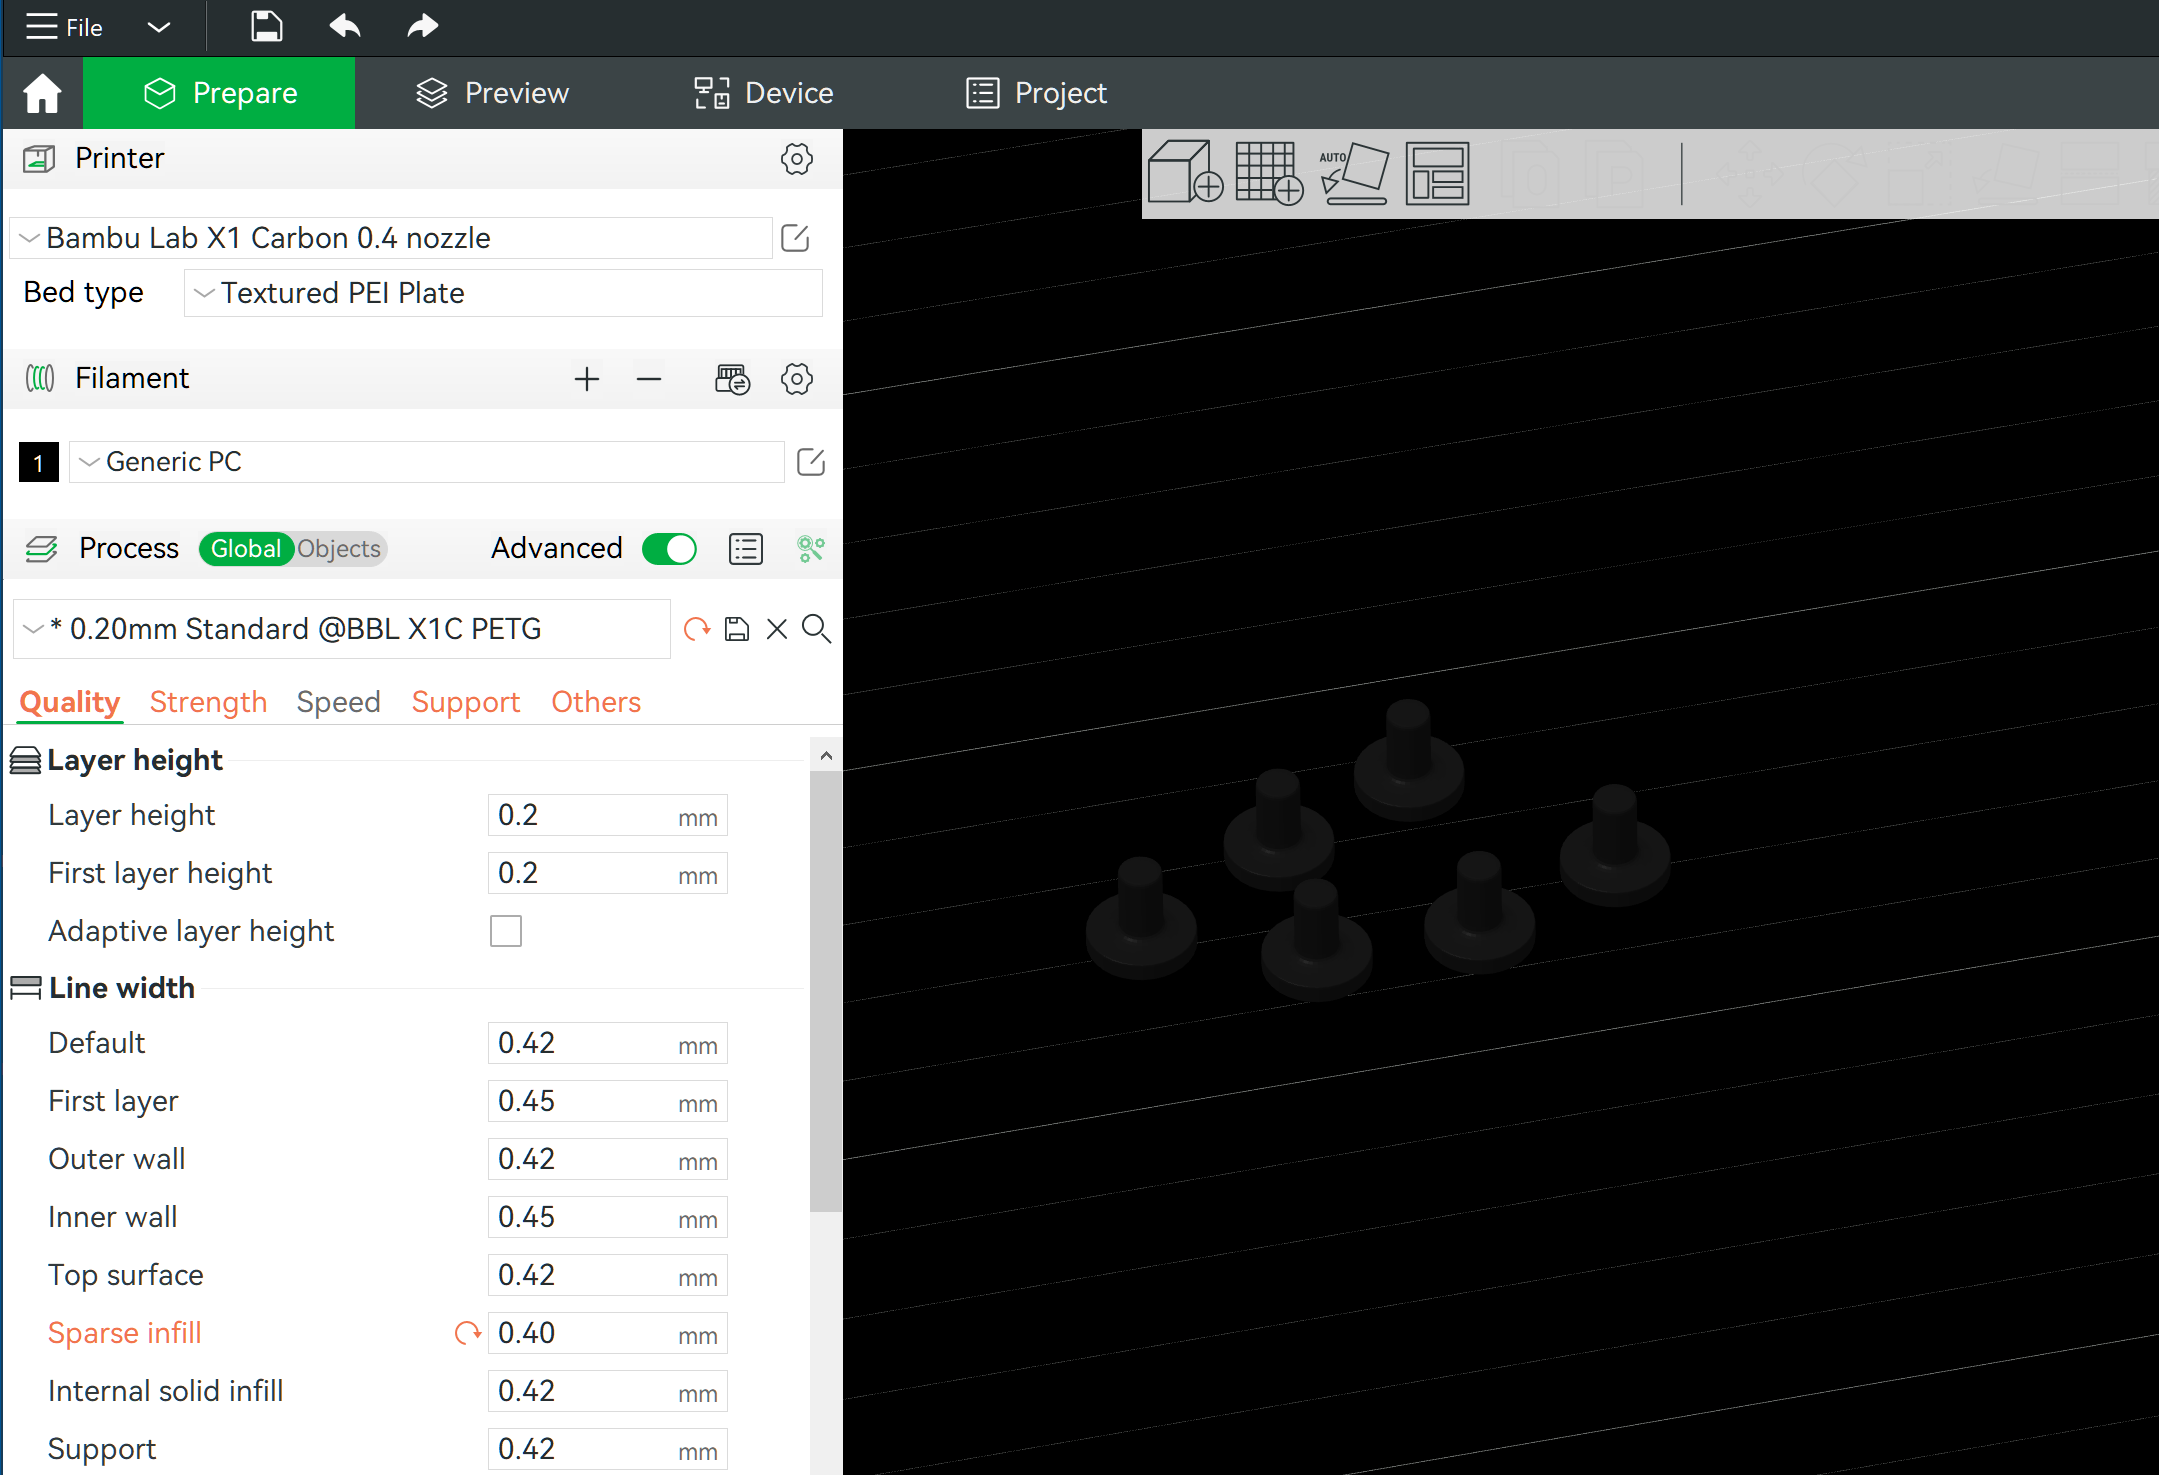The width and height of the screenshot is (2159, 1475).
Task: Switch to the Preview tab
Action: pyautogui.click(x=491, y=92)
